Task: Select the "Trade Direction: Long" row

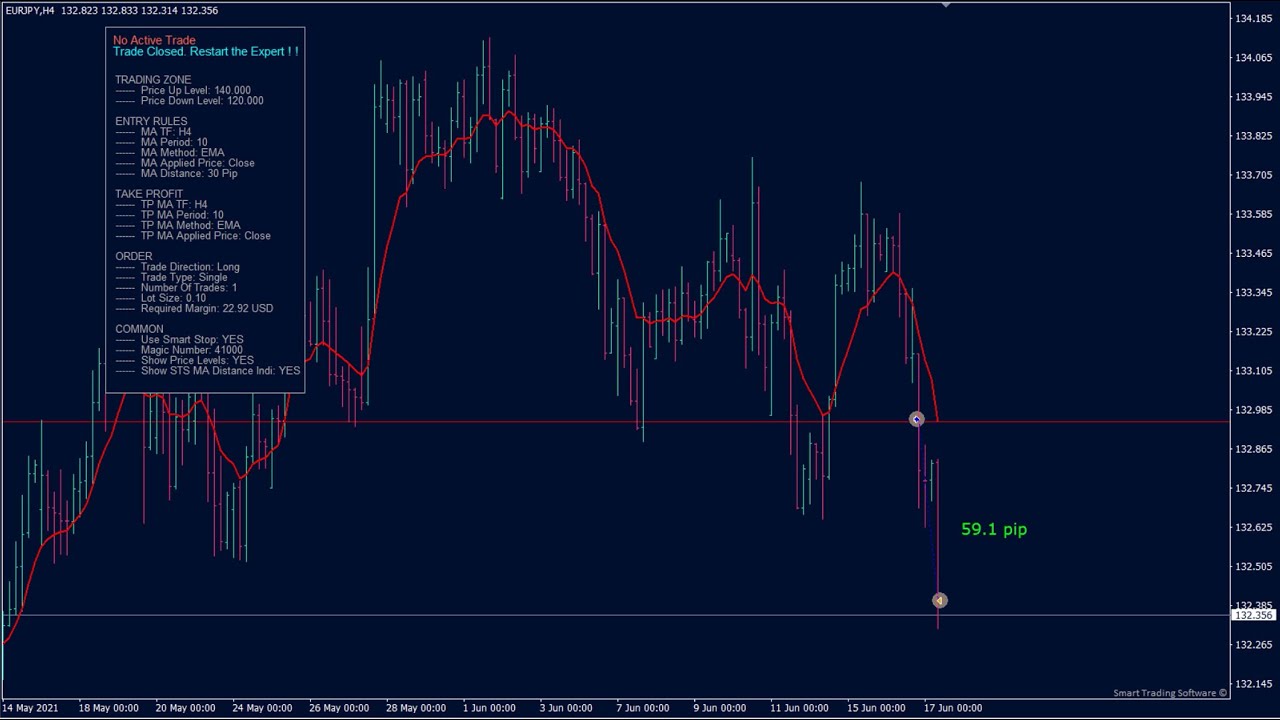Action: coord(177,267)
